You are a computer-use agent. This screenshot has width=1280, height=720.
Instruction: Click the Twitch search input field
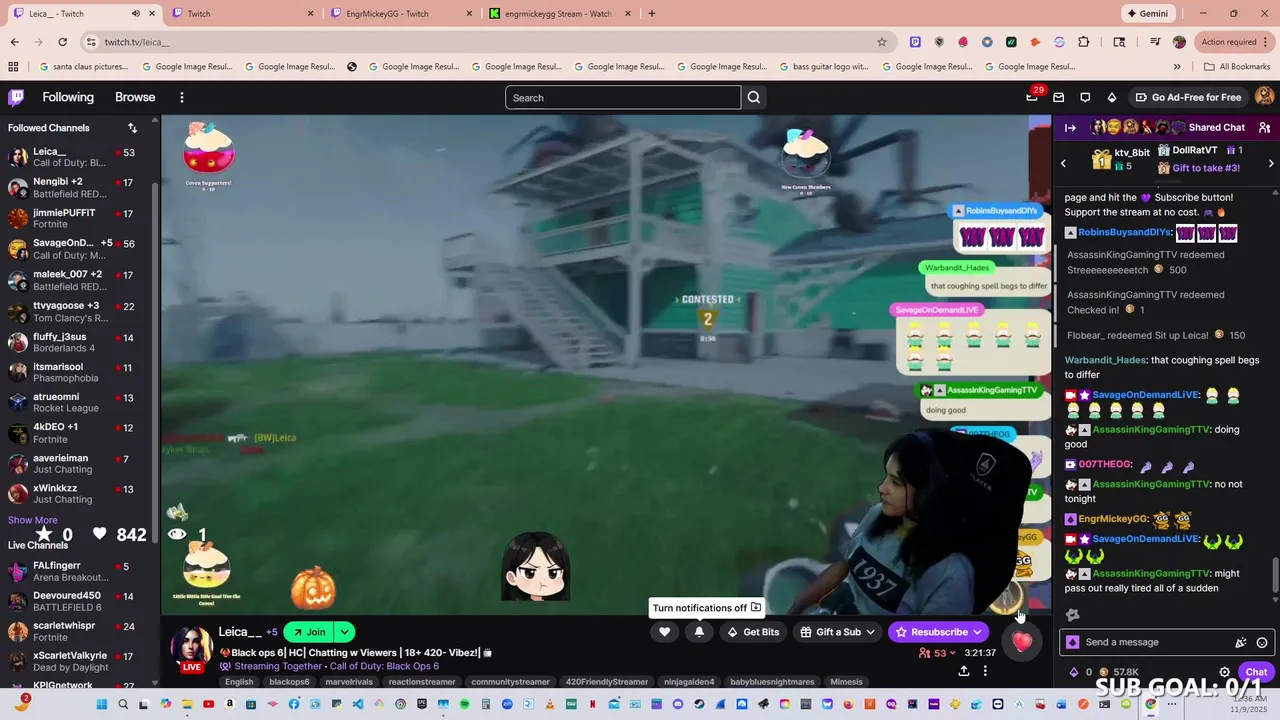coord(623,97)
